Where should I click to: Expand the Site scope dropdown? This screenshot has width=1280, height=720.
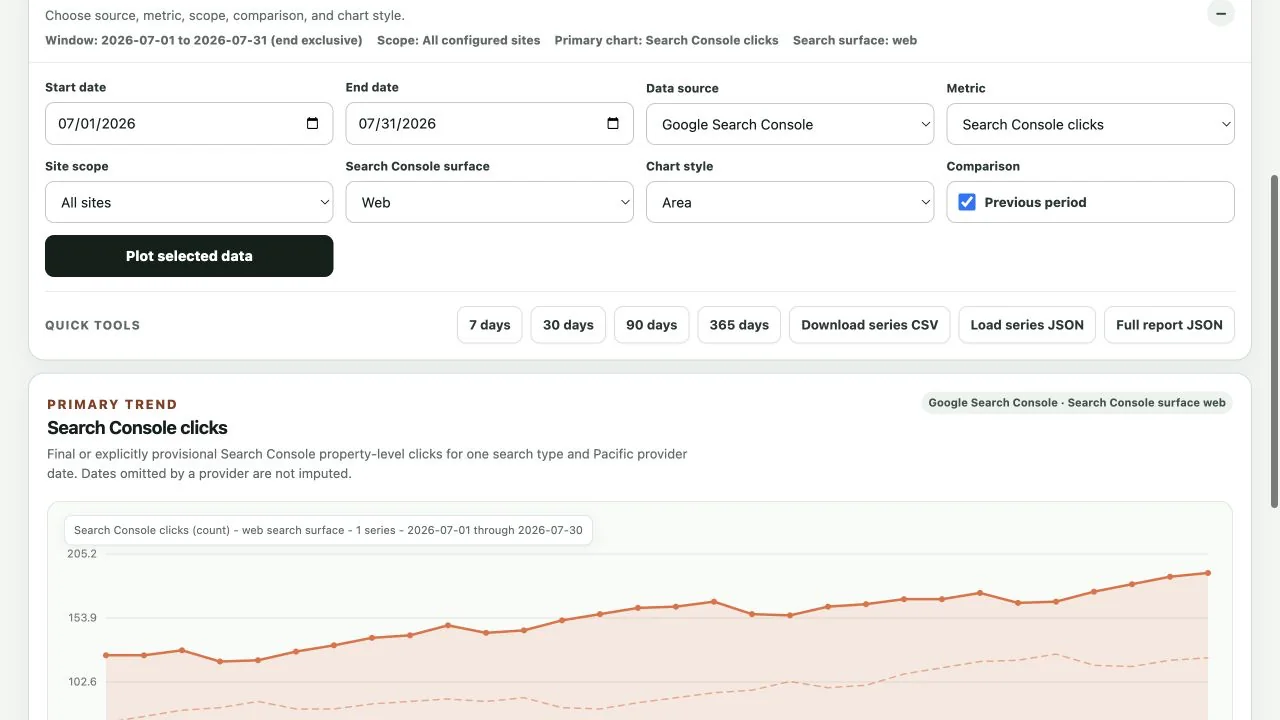click(x=189, y=202)
